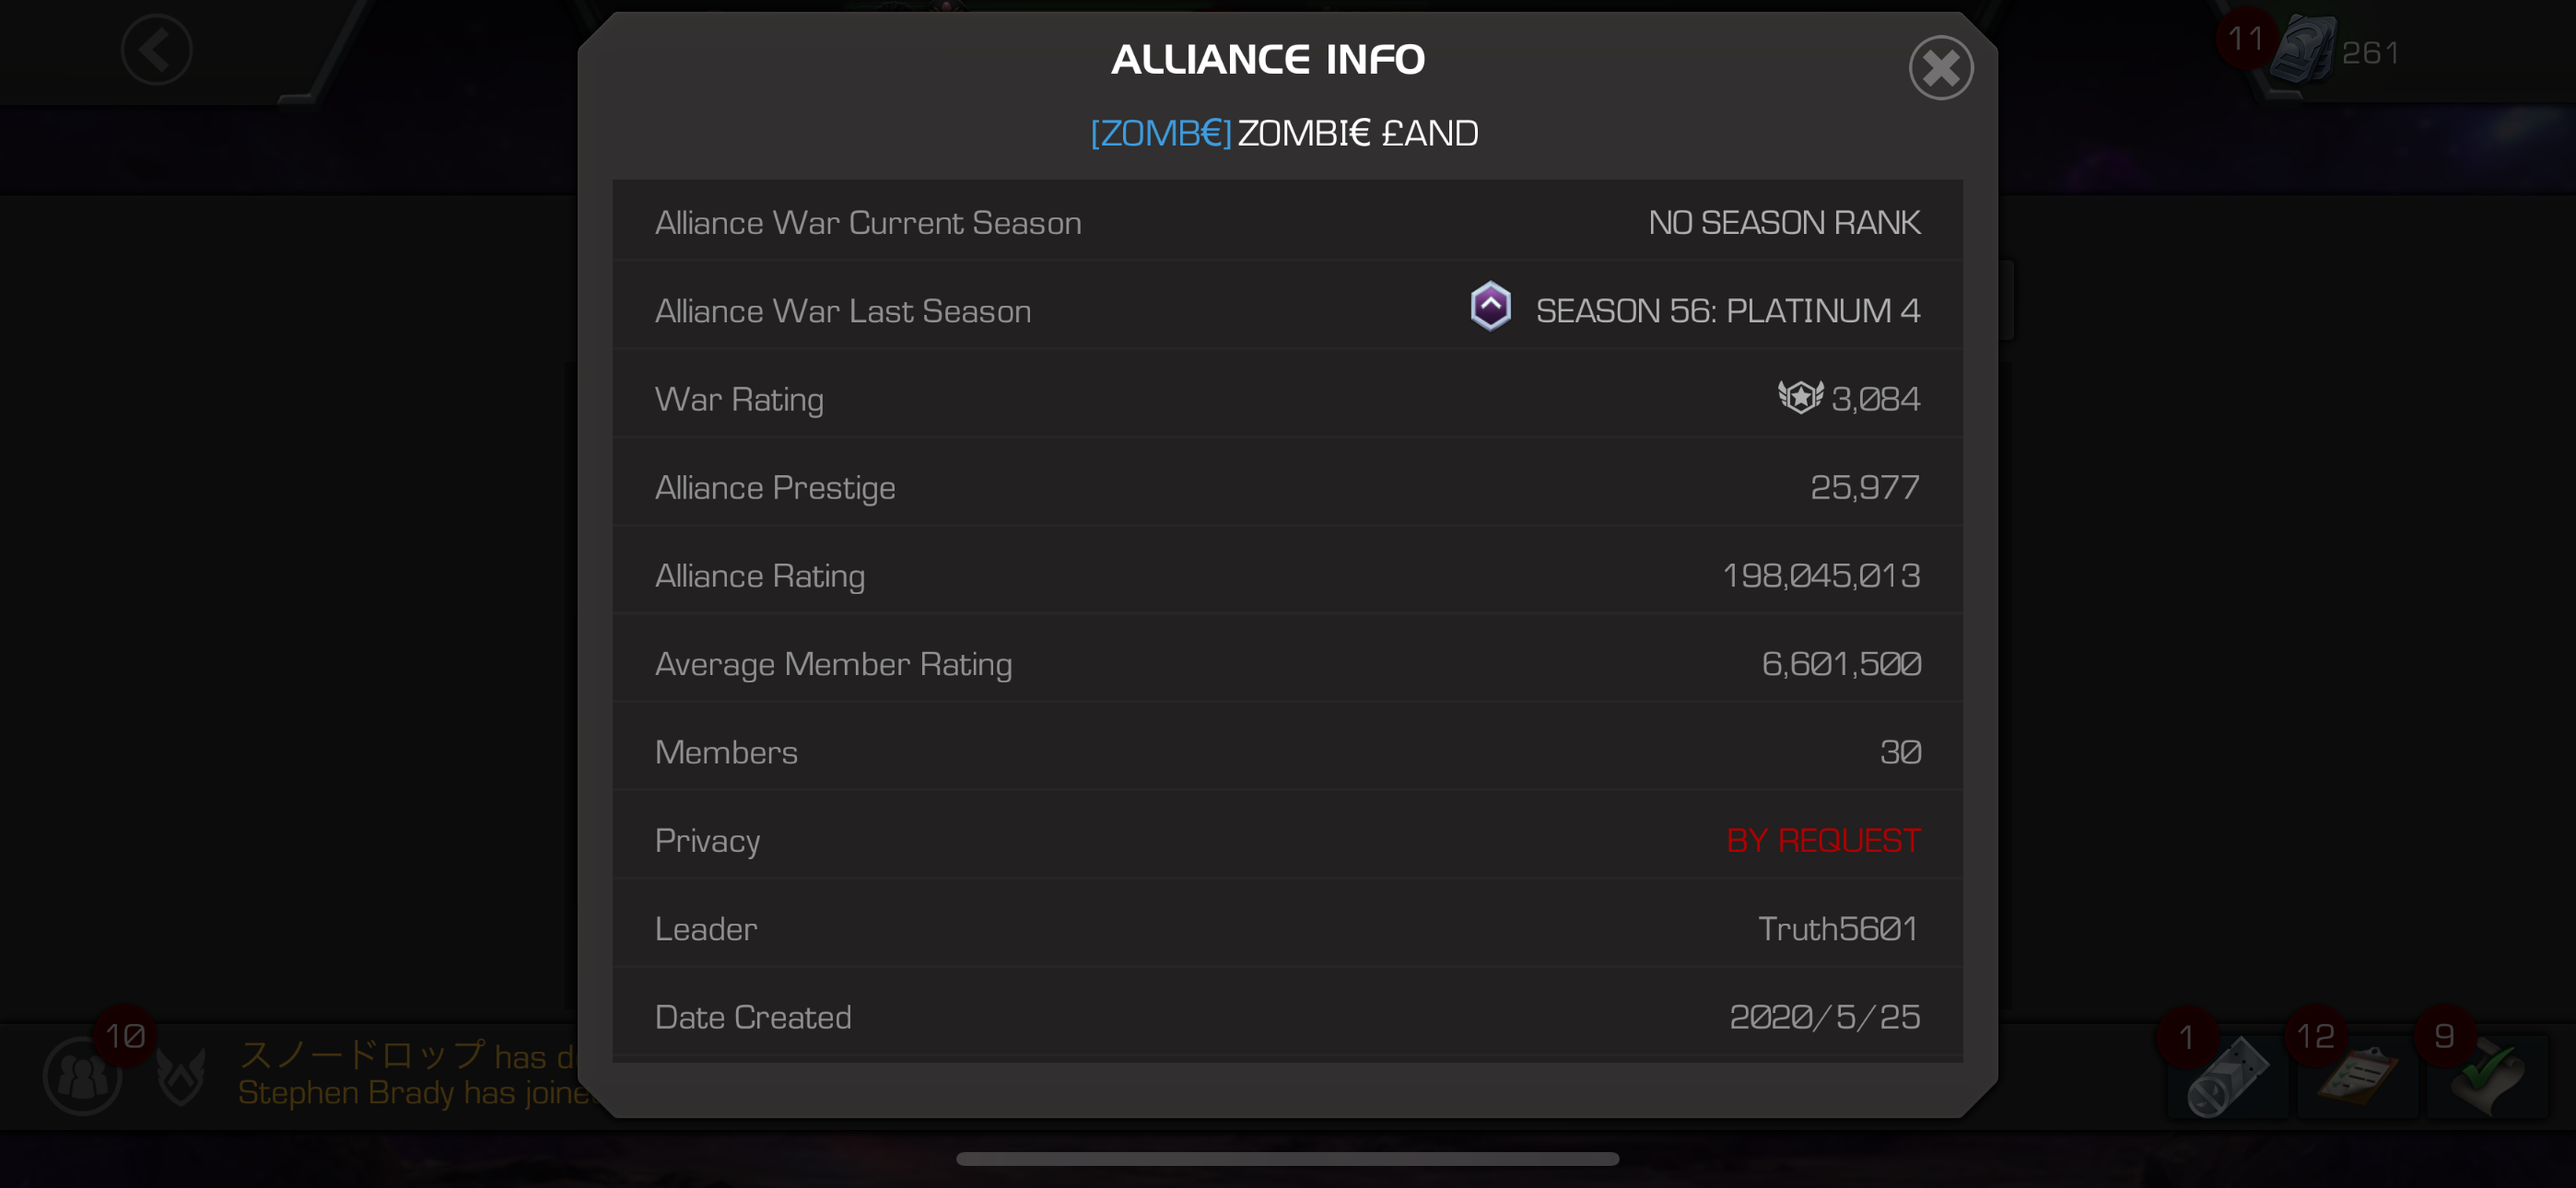Open the checkmark objectives icon with badge 9
This screenshot has height=1188, width=2576.
[x=2487, y=1076]
